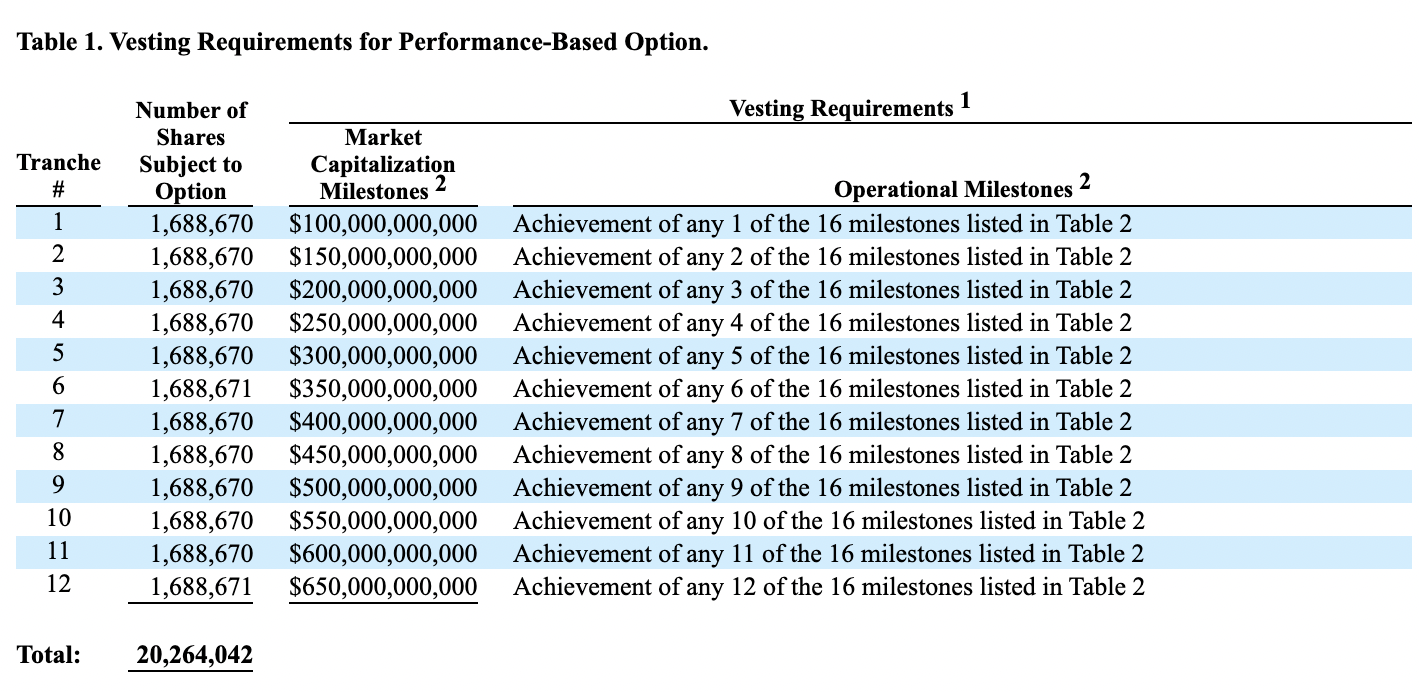Select the $650,000,000,000 market cap cell
1419x692 pixels.
[x=383, y=587]
